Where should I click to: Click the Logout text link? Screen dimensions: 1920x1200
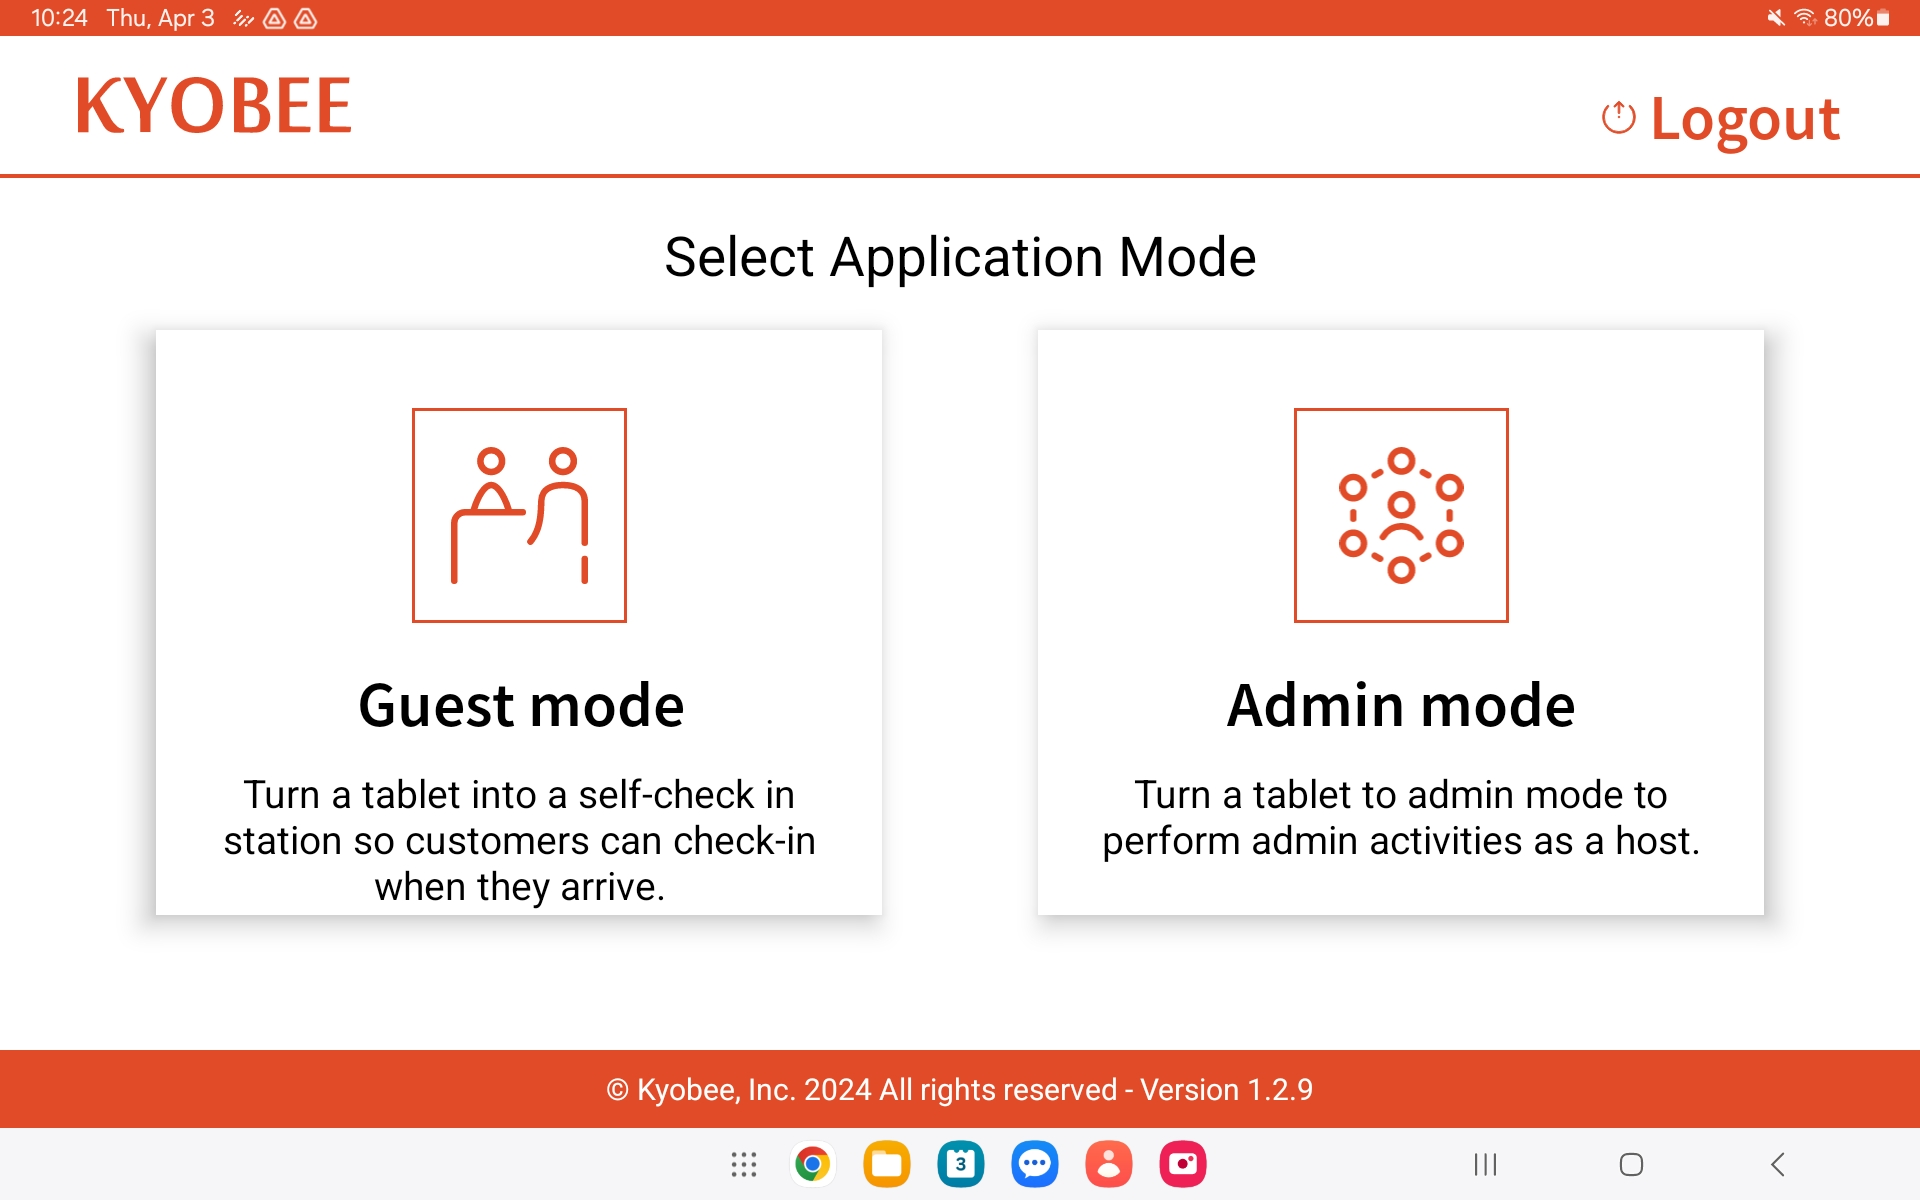pos(1744,119)
